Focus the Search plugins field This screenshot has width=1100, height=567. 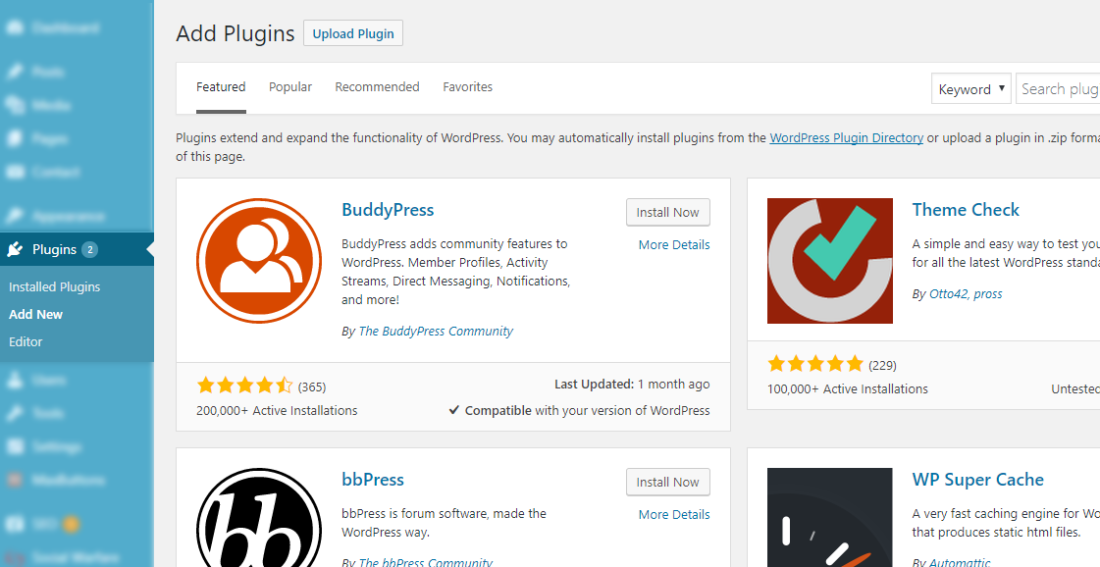(x=1058, y=89)
